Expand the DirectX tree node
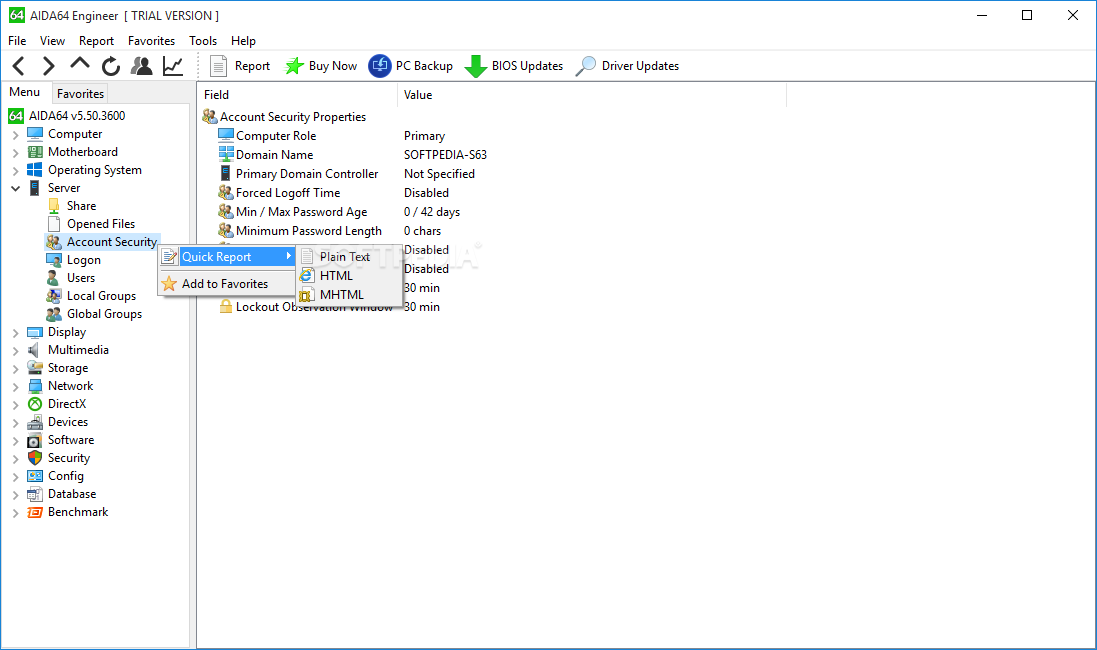The image size is (1097, 650). click(15, 404)
